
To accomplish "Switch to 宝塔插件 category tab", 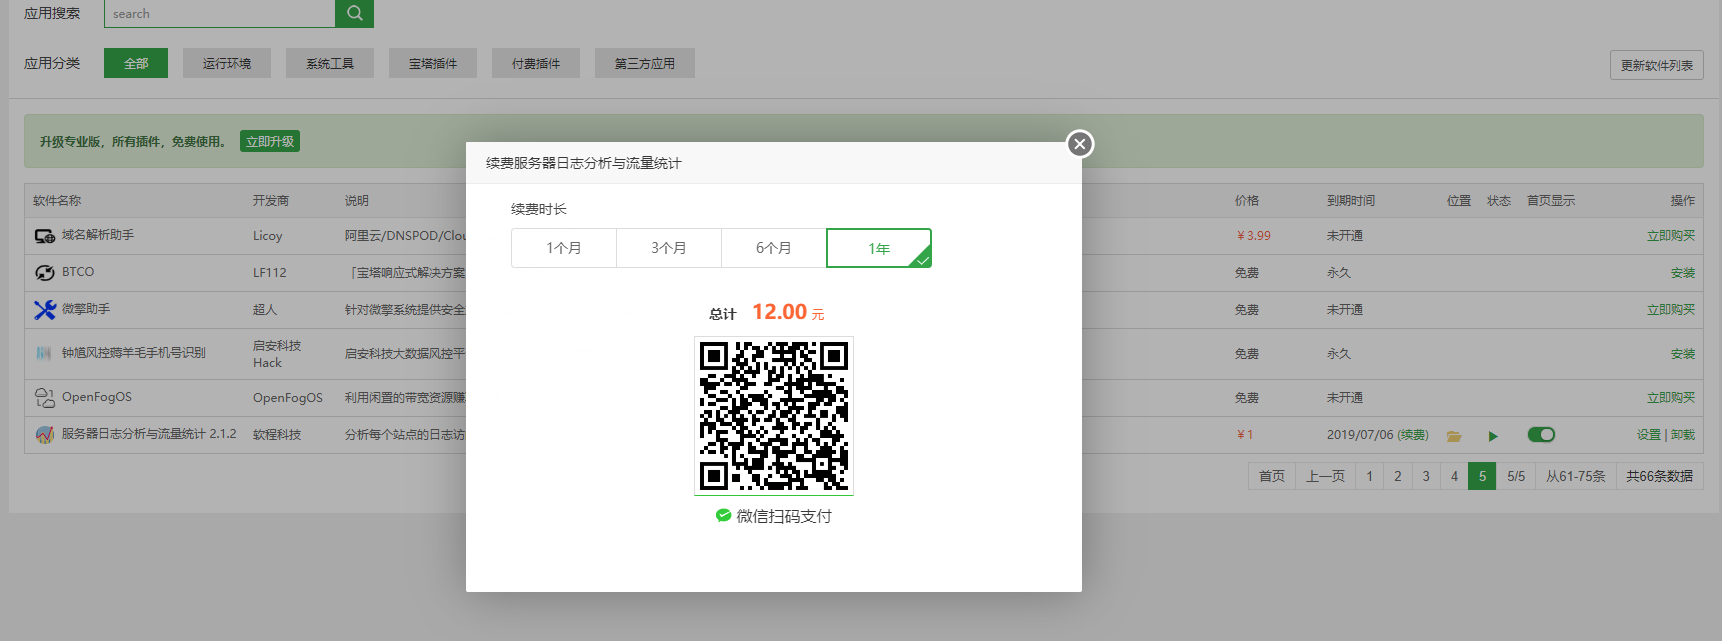I will [433, 63].
